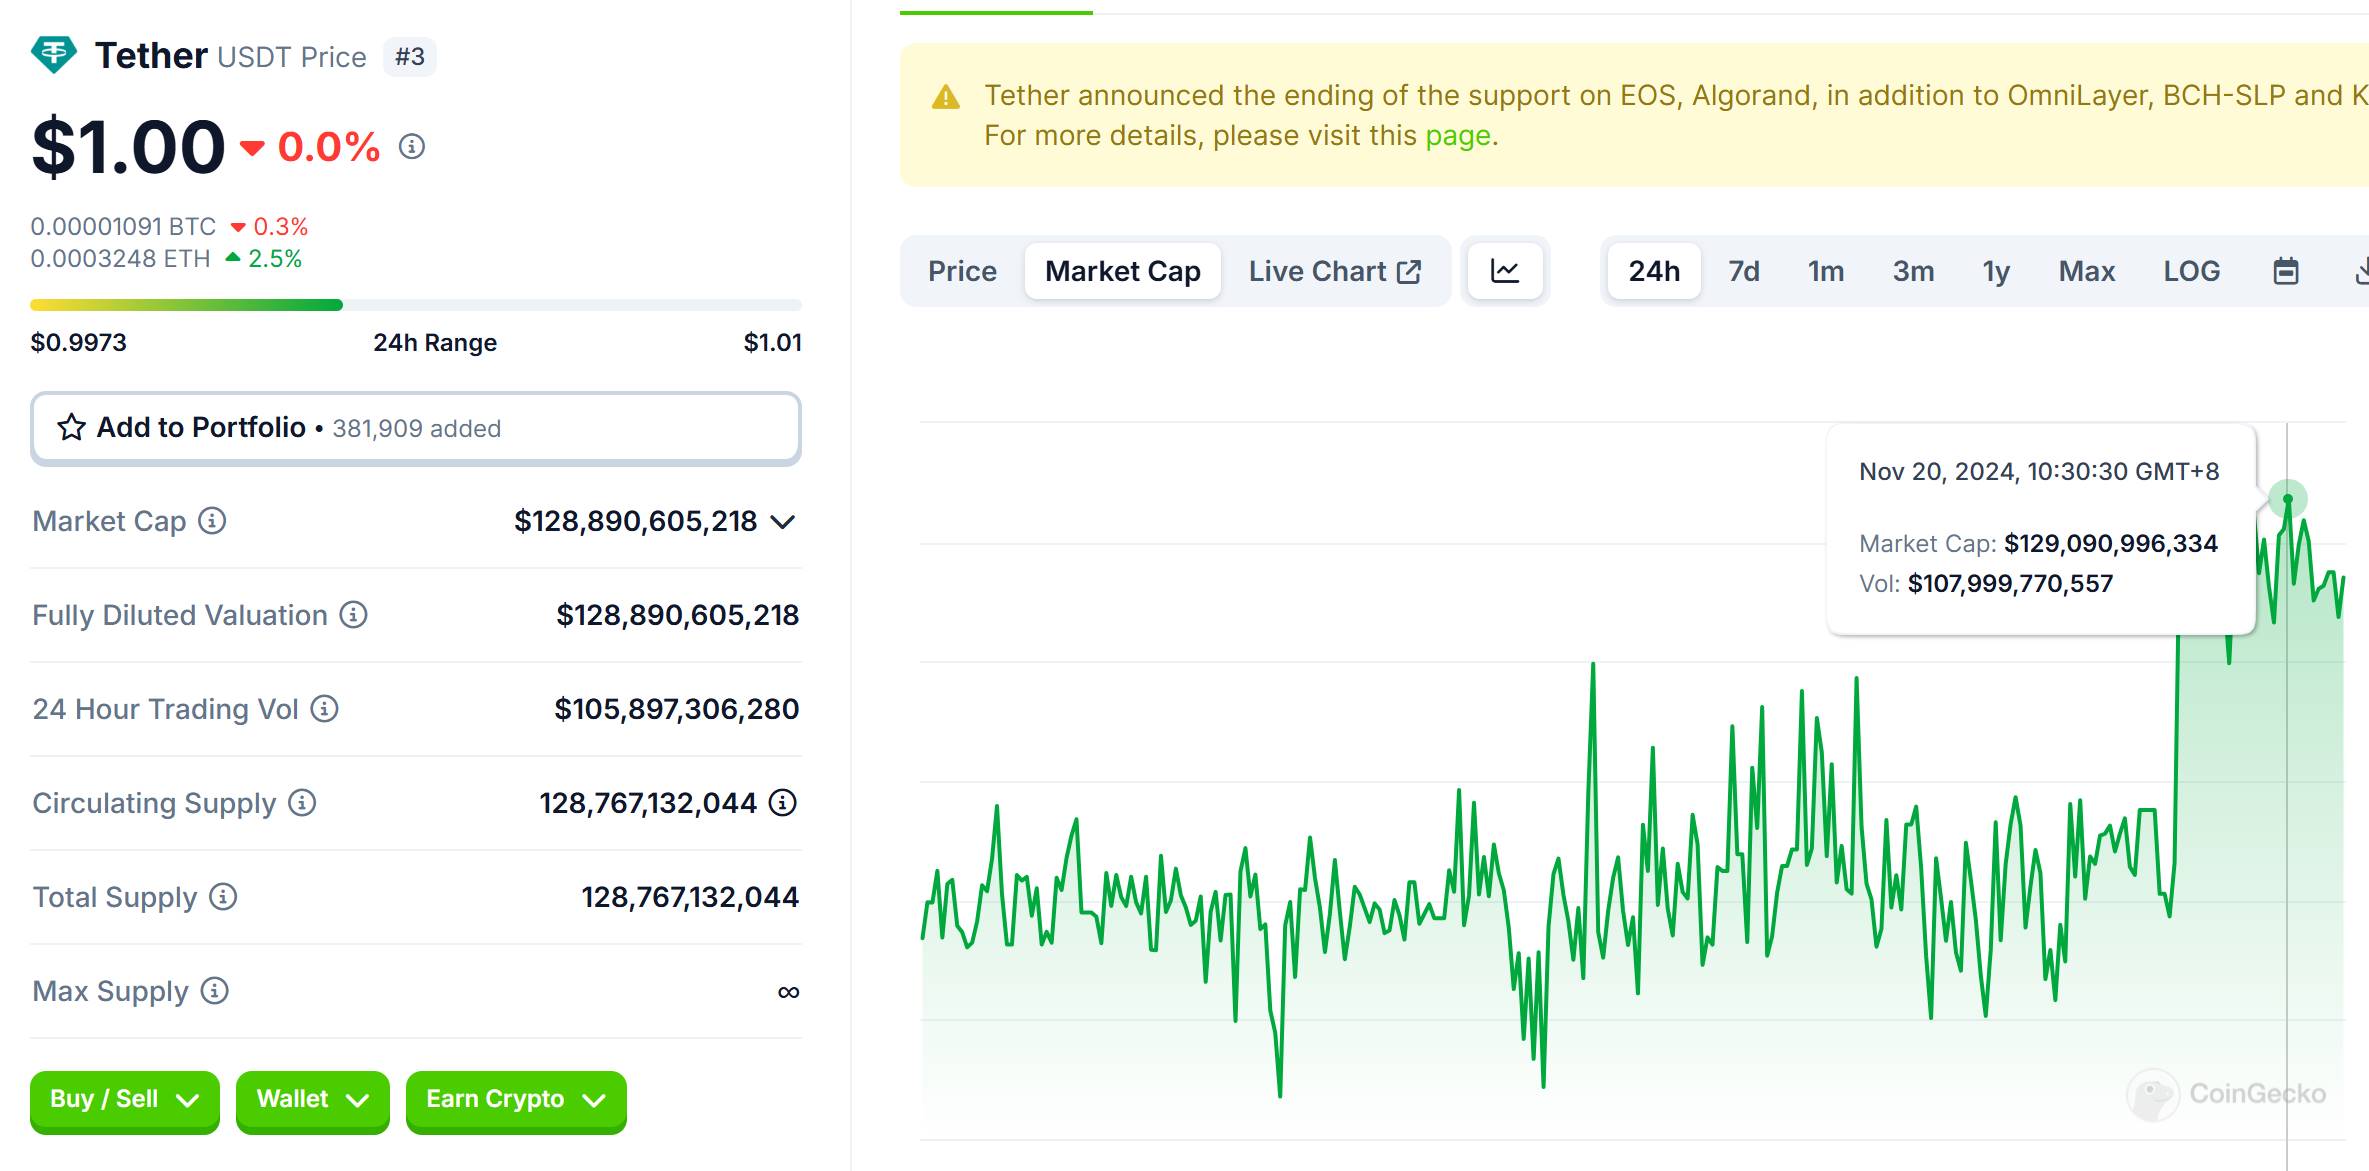
Task: Click the warning triangle icon in the notice
Action: [x=946, y=97]
